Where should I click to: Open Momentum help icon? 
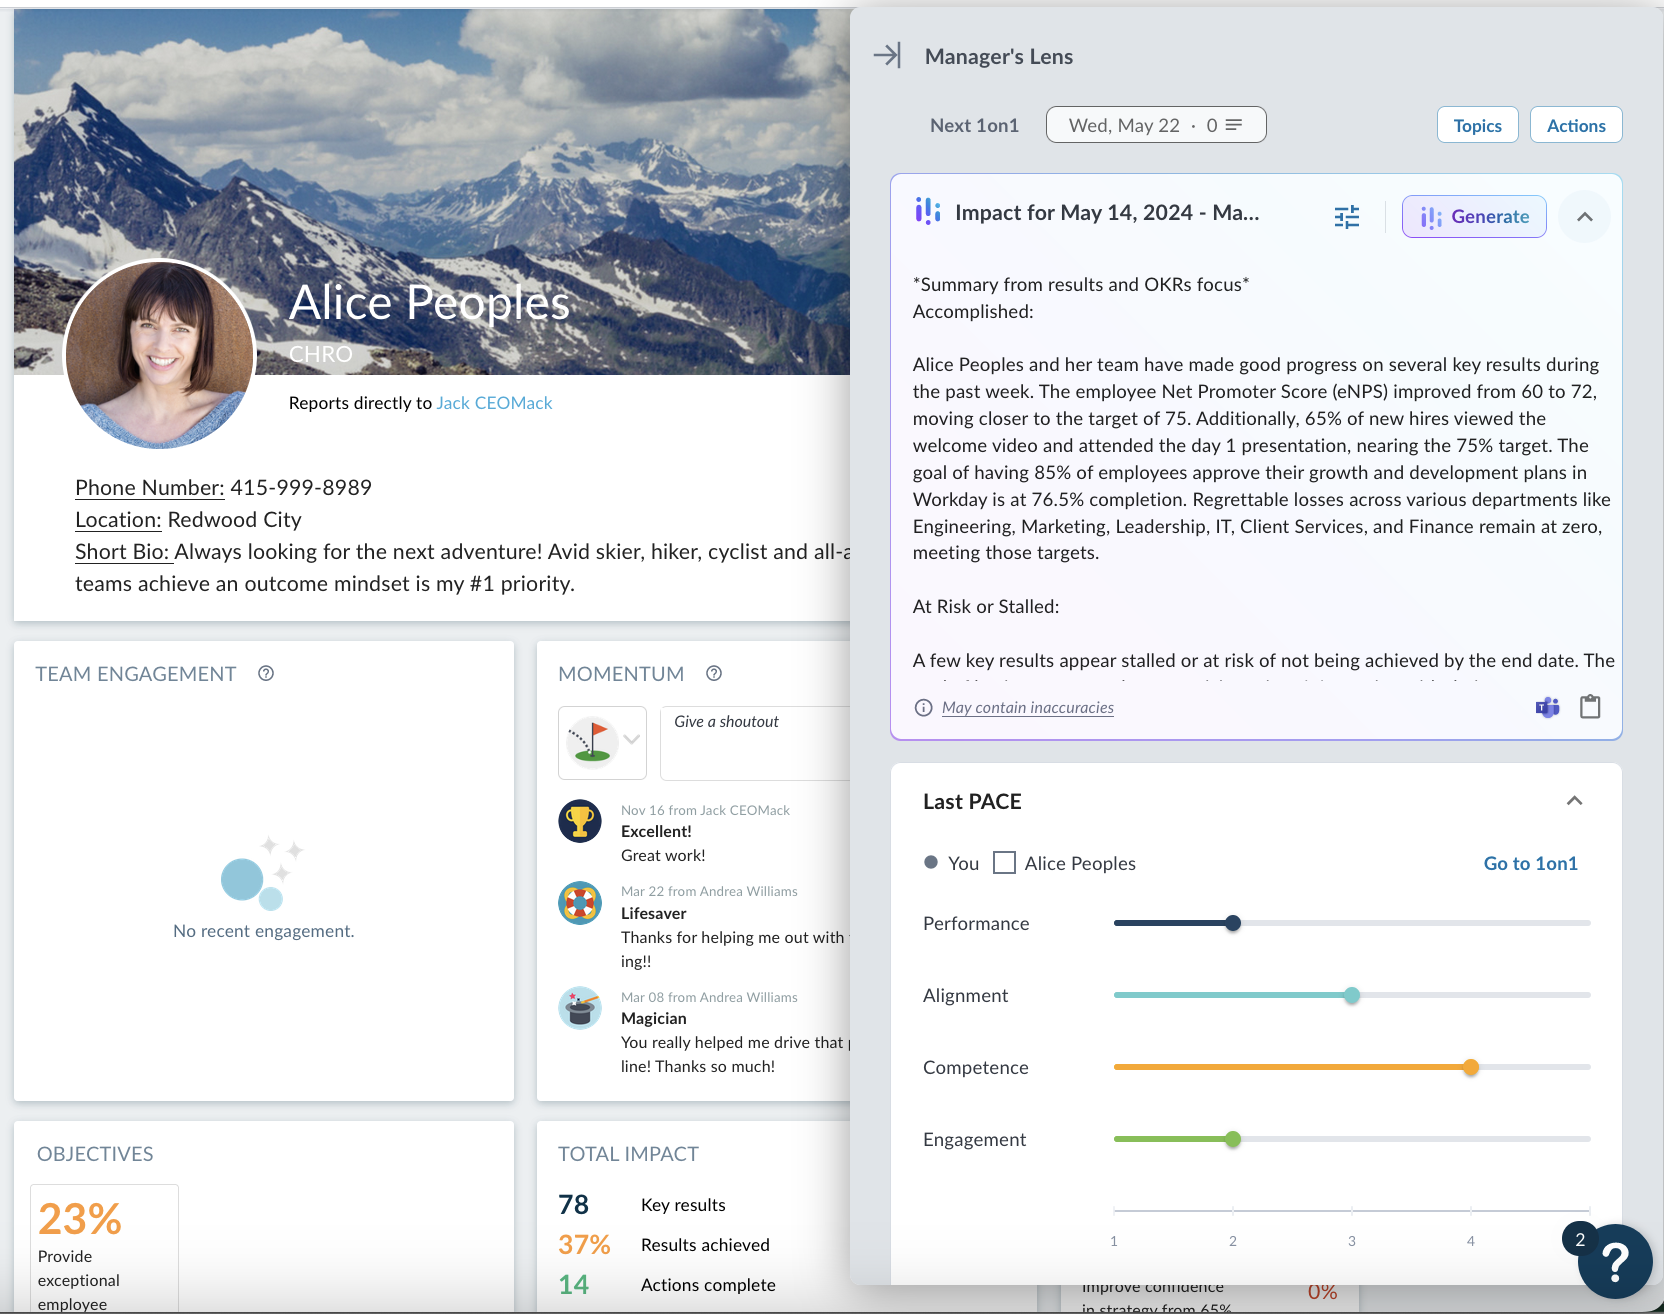pyautogui.click(x=714, y=674)
